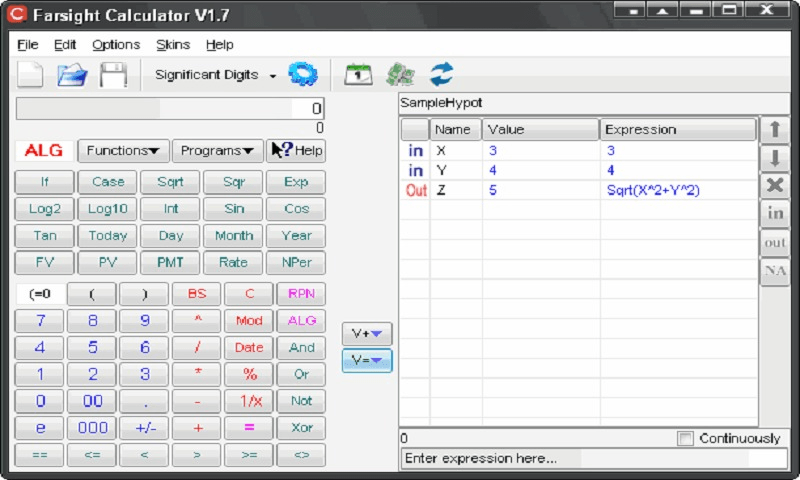
Task: Enable the Continuously checkbox
Action: (x=686, y=438)
